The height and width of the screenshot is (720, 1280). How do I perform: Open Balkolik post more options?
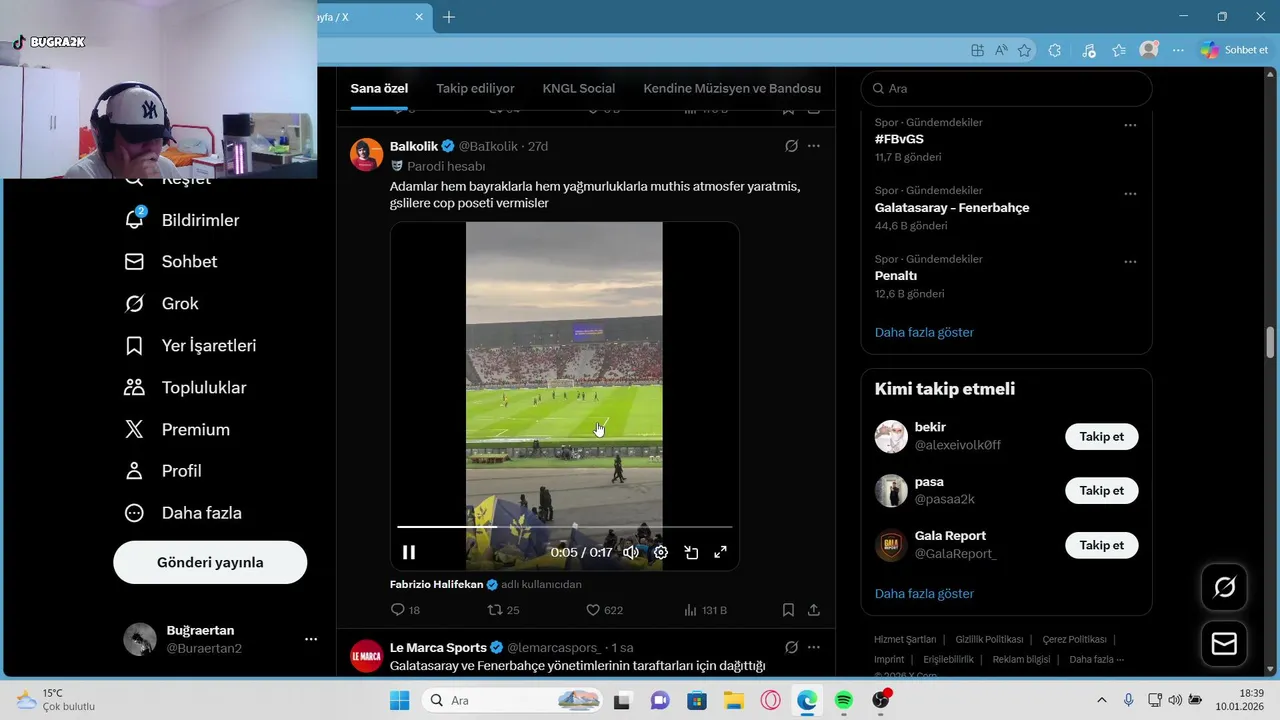814,146
